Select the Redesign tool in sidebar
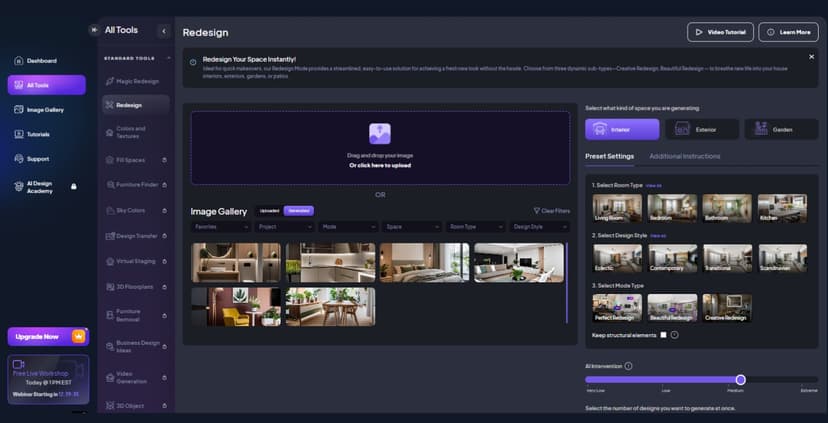The height and width of the screenshot is (423, 828). pyautogui.click(x=136, y=105)
